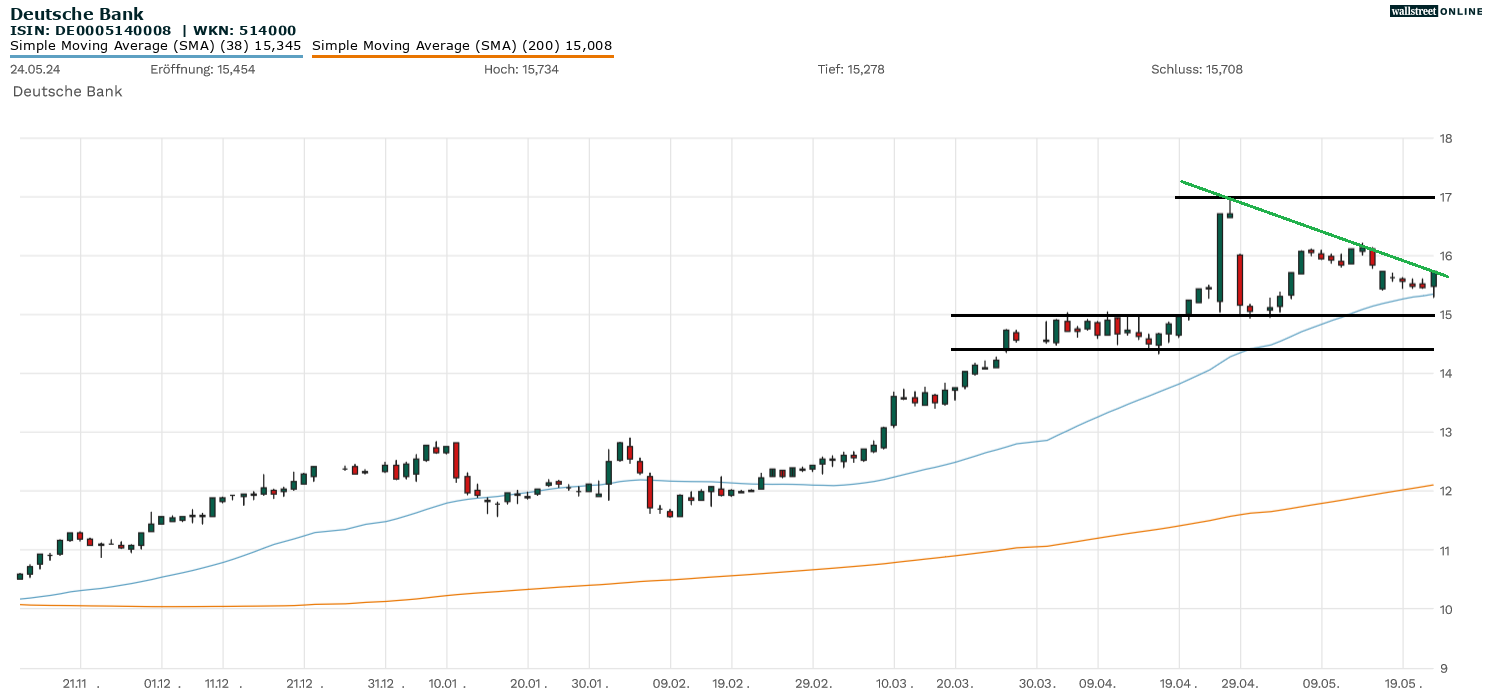Click x-axis date 21.11.

coord(79,683)
